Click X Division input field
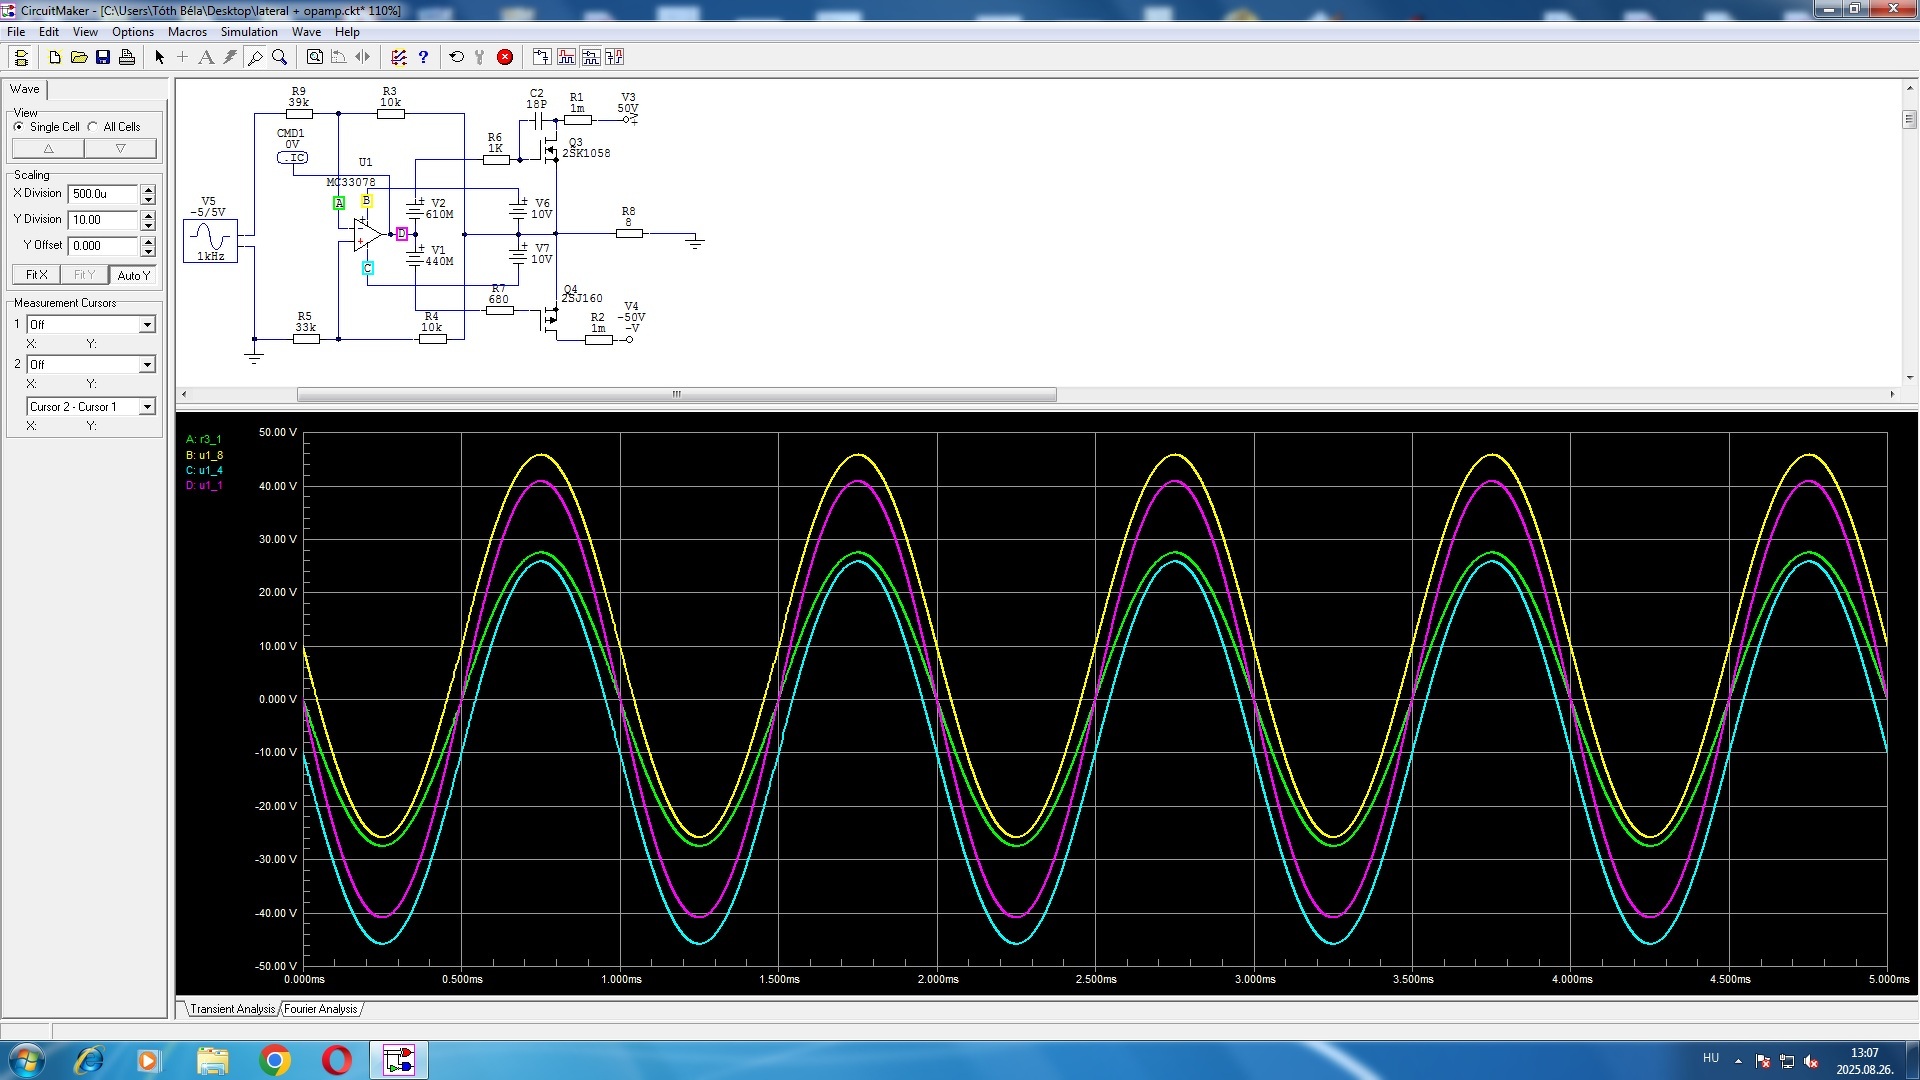 103,194
